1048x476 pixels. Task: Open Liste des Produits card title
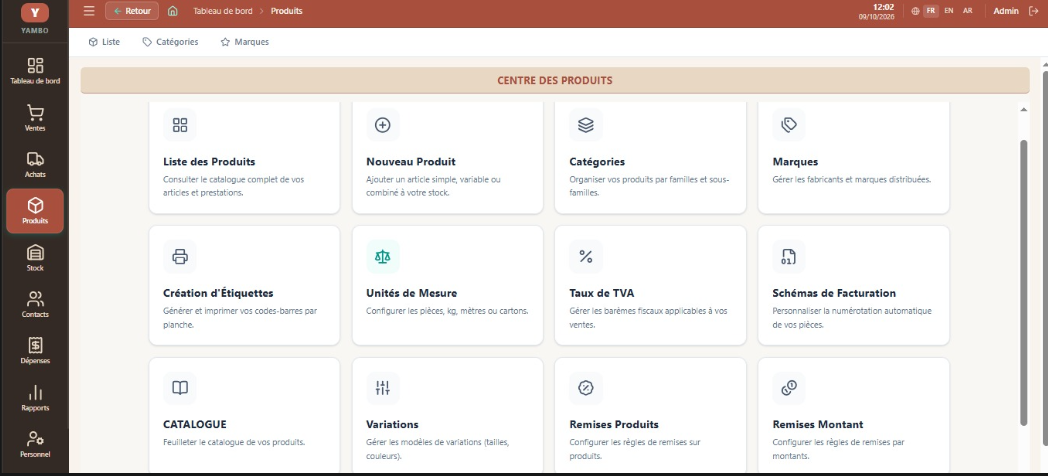pos(209,162)
